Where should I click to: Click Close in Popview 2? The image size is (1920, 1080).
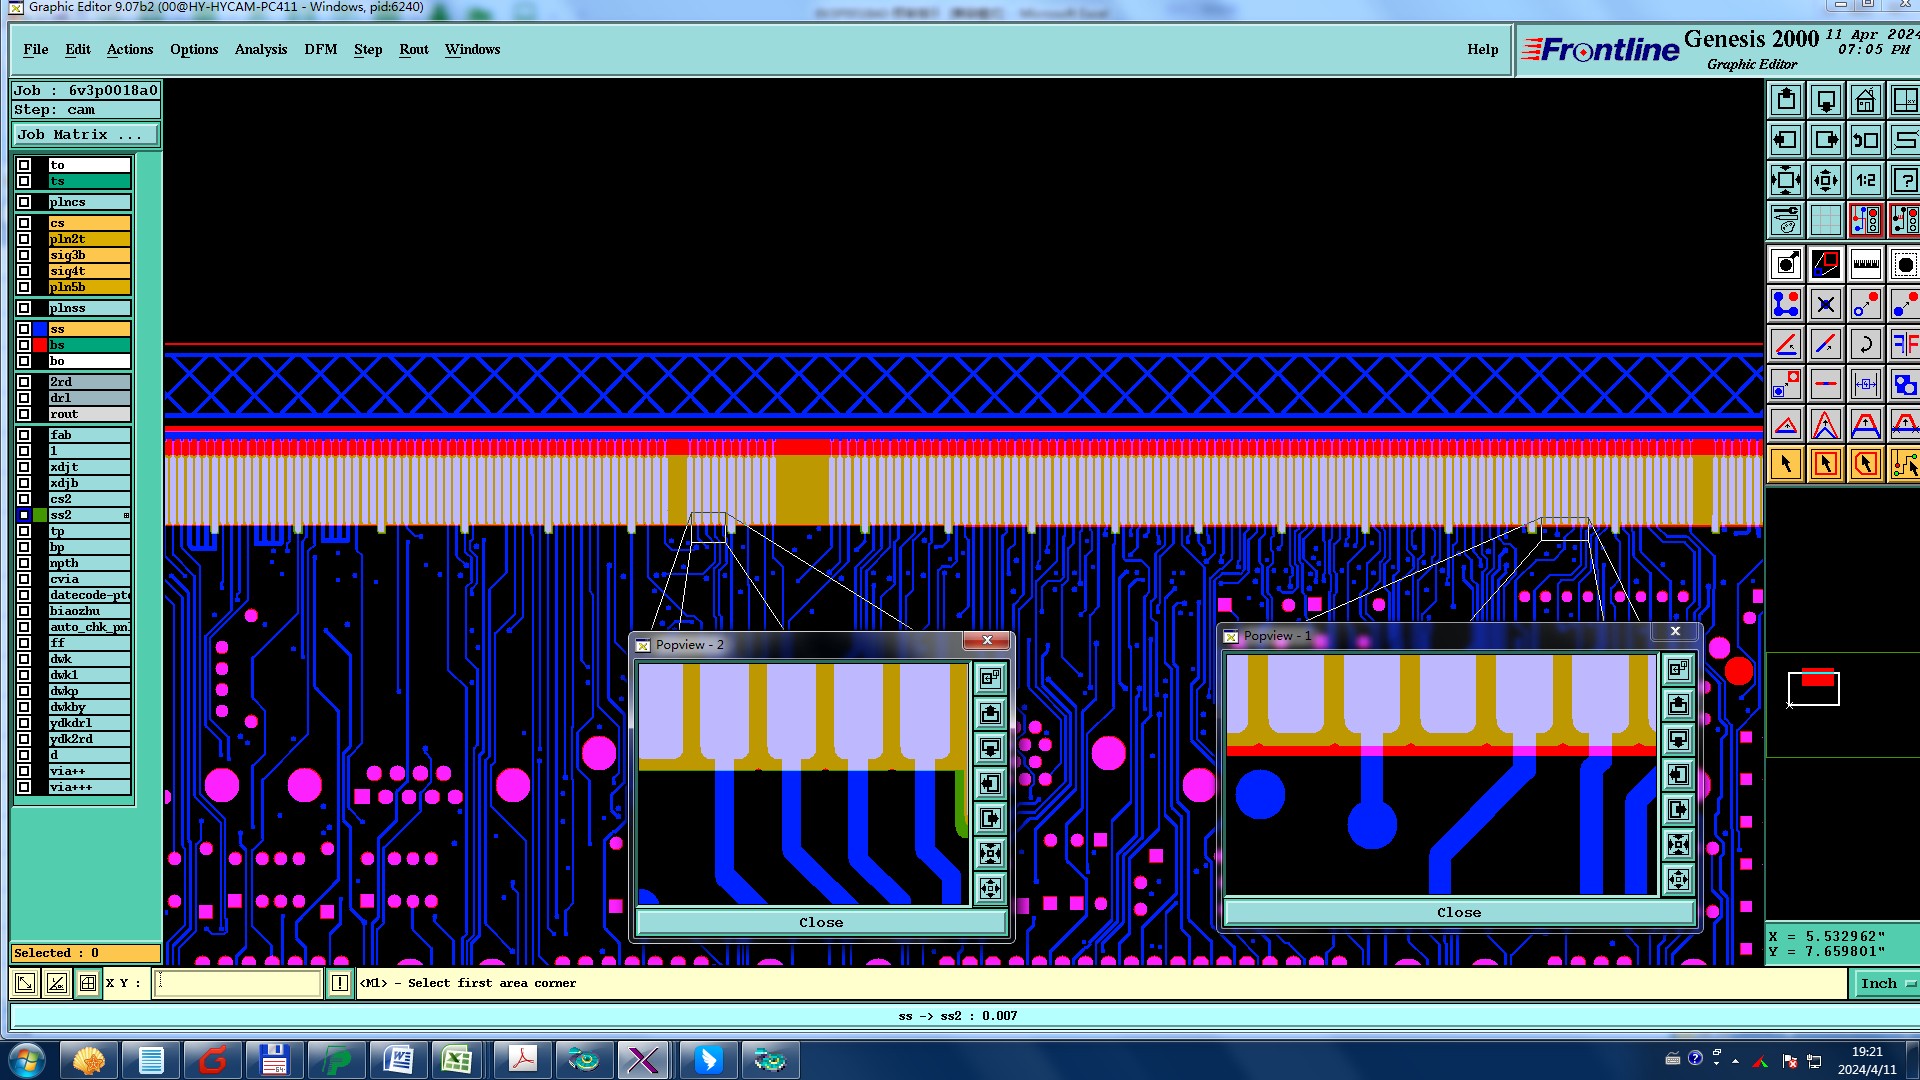[x=820, y=922]
